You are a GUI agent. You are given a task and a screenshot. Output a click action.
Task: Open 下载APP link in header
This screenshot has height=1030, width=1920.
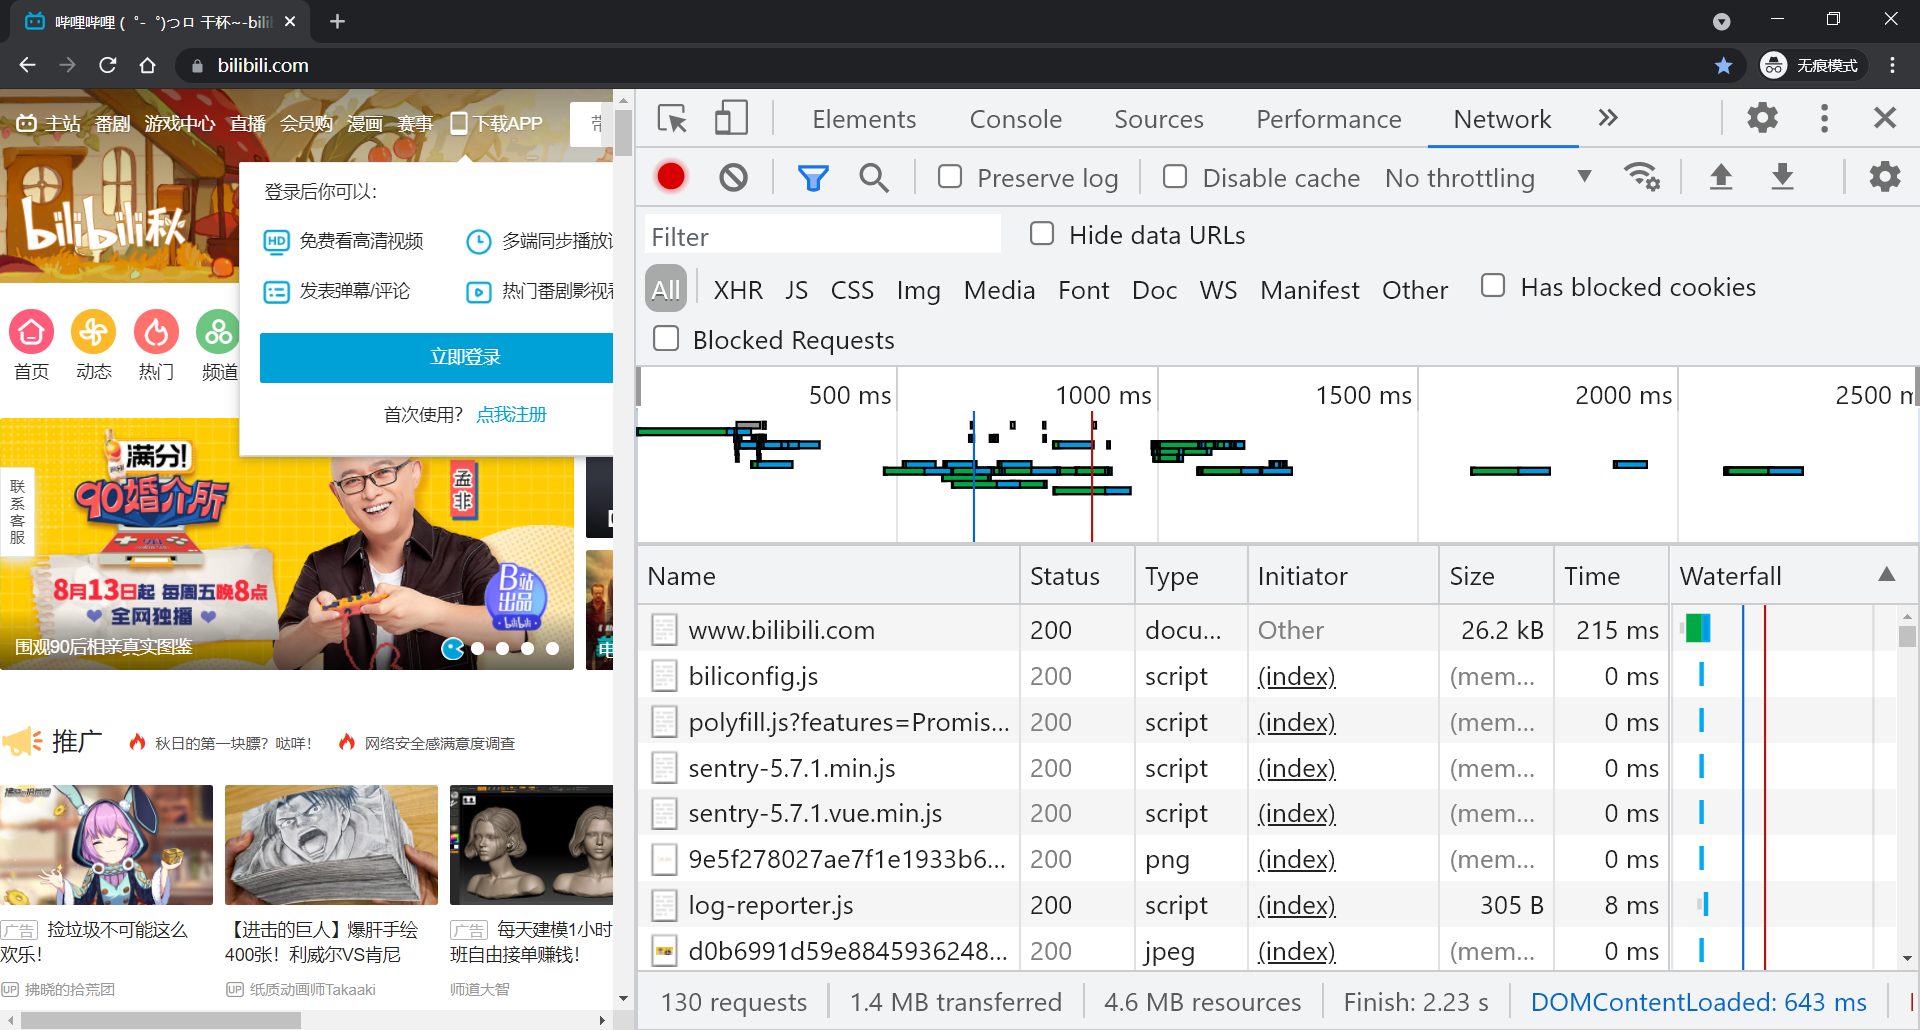pyautogui.click(x=497, y=123)
